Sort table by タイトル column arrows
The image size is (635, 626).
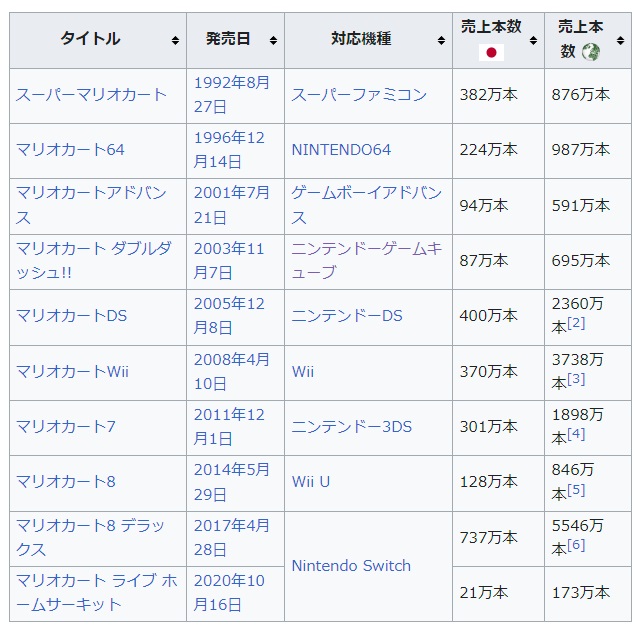tap(175, 40)
